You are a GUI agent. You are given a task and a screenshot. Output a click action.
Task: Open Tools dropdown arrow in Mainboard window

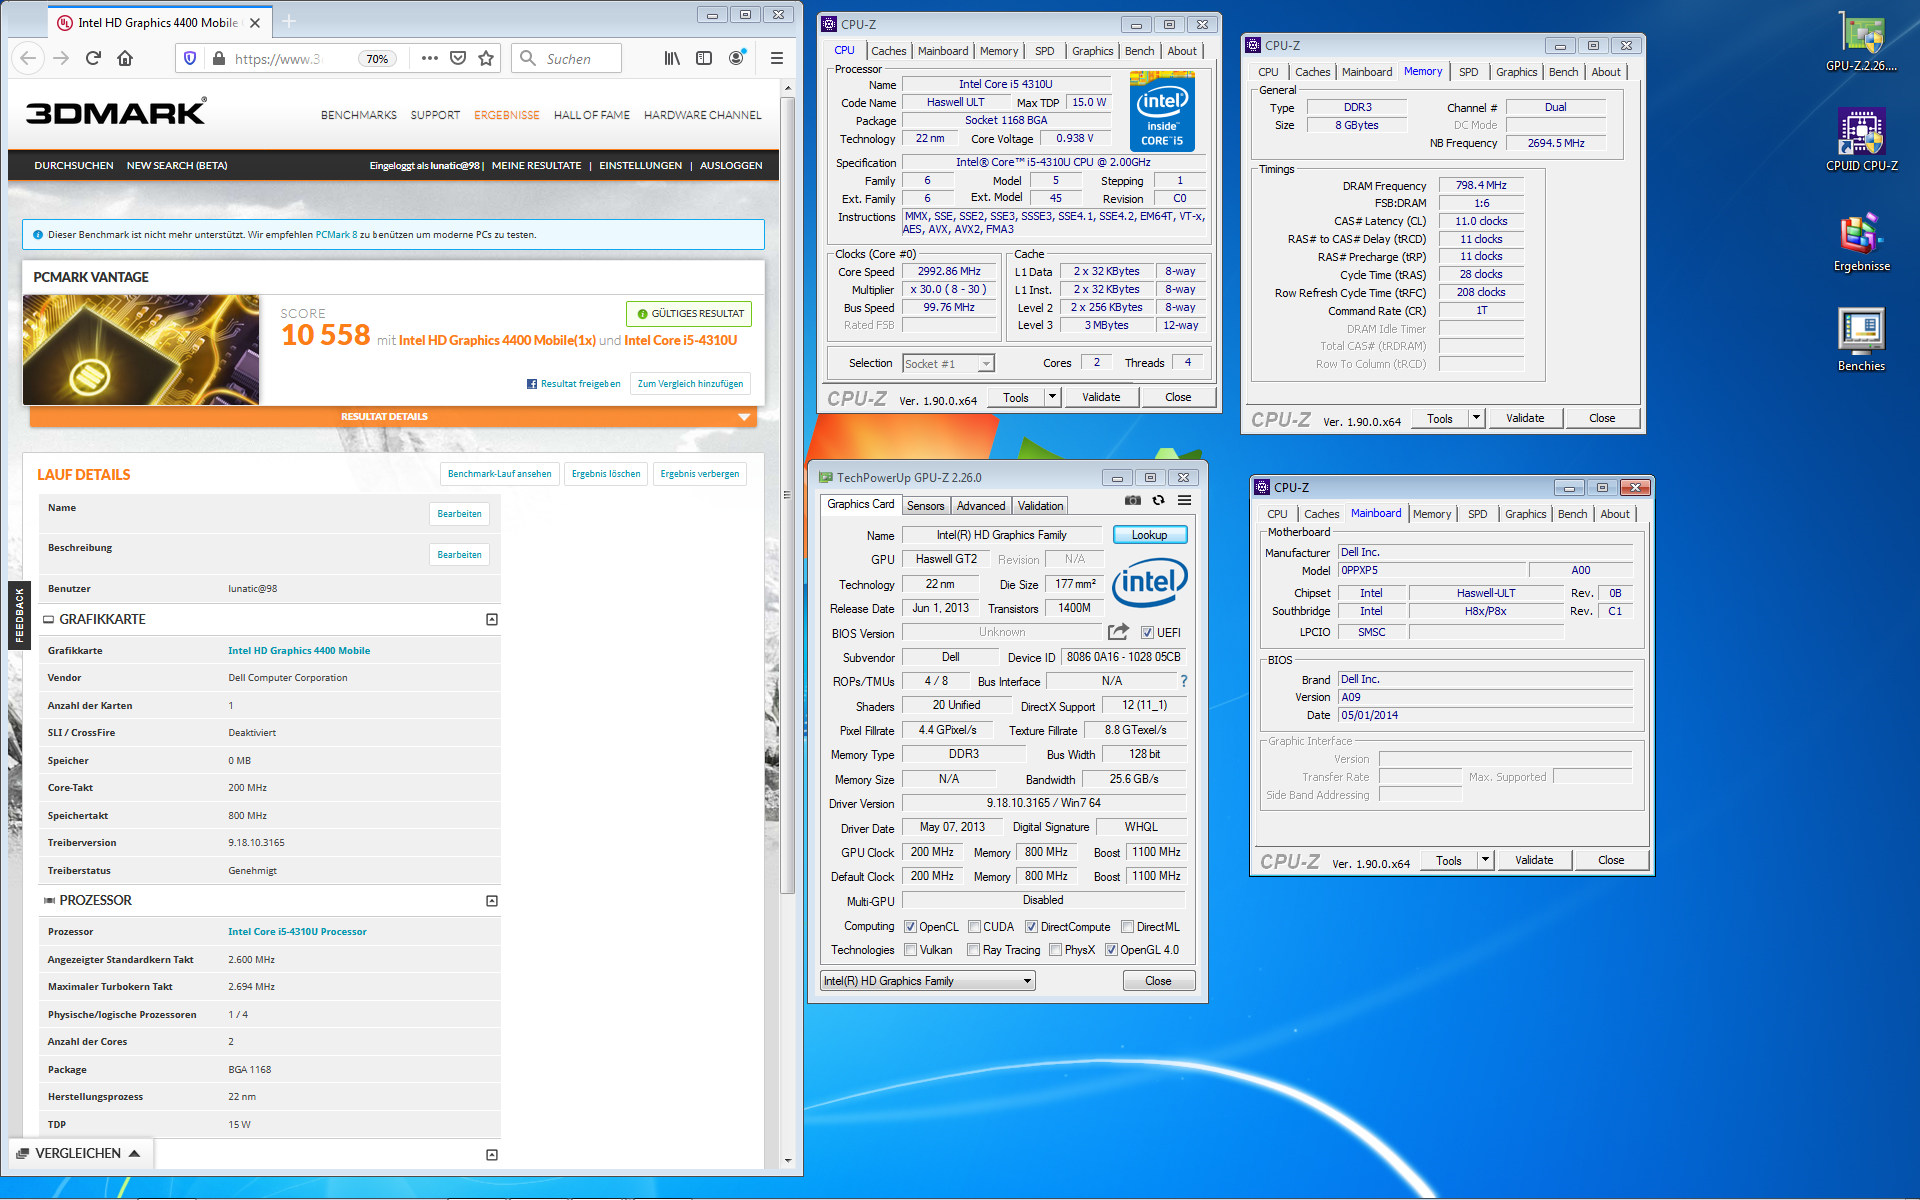[1485, 860]
